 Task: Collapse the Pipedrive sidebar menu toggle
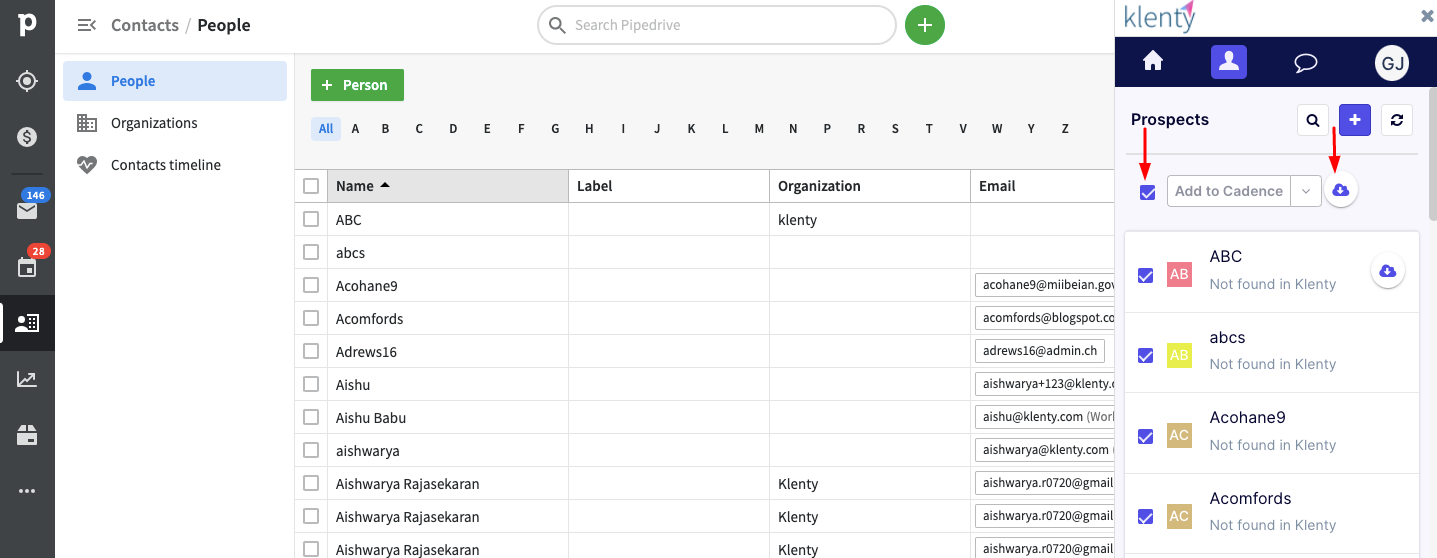point(87,25)
